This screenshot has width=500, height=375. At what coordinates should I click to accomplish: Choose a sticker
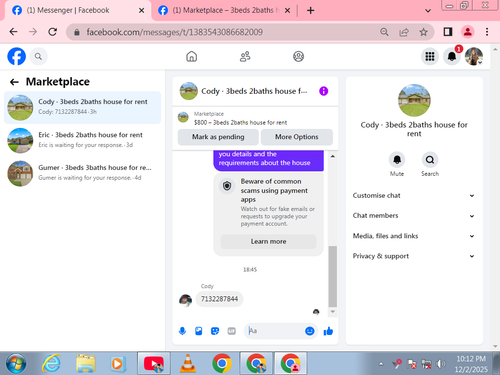[x=215, y=331]
